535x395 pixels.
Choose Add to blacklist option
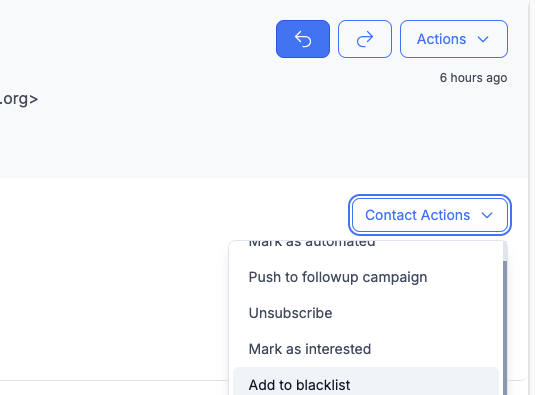click(x=366, y=383)
